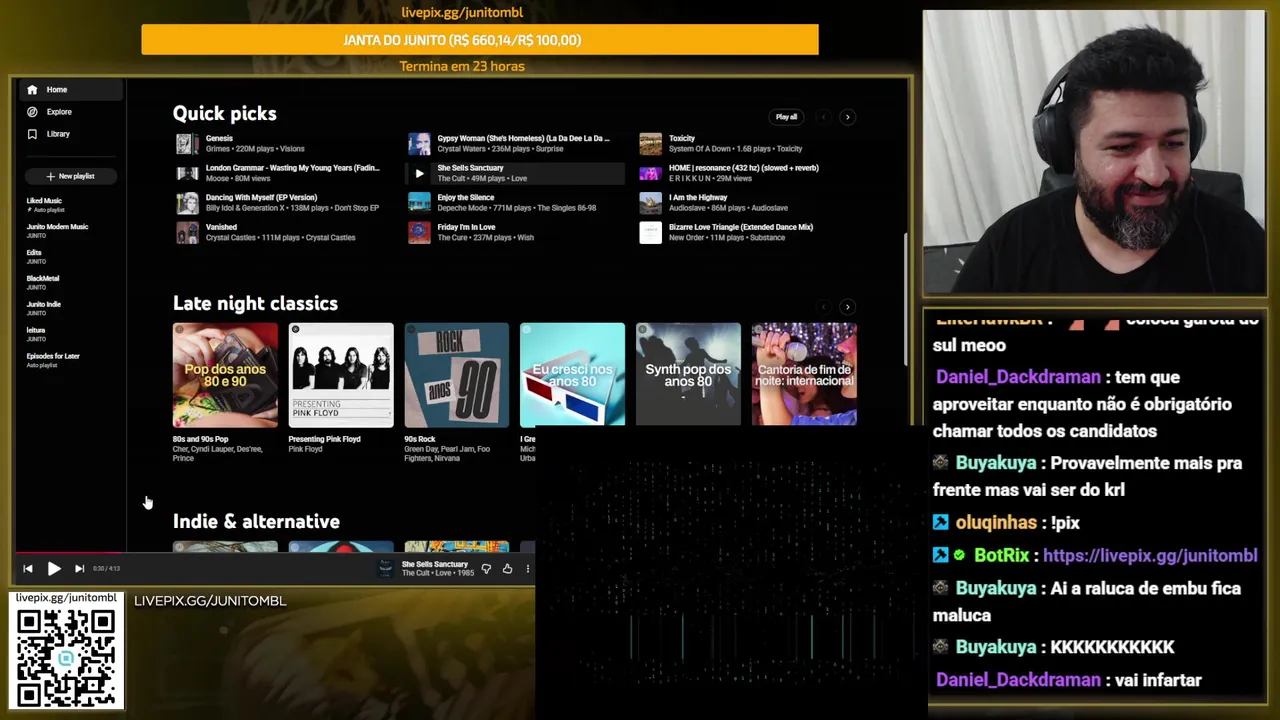Open Episodes for Later playlist
The width and height of the screenshot is (1280, 720).
(x=53, y=359)
